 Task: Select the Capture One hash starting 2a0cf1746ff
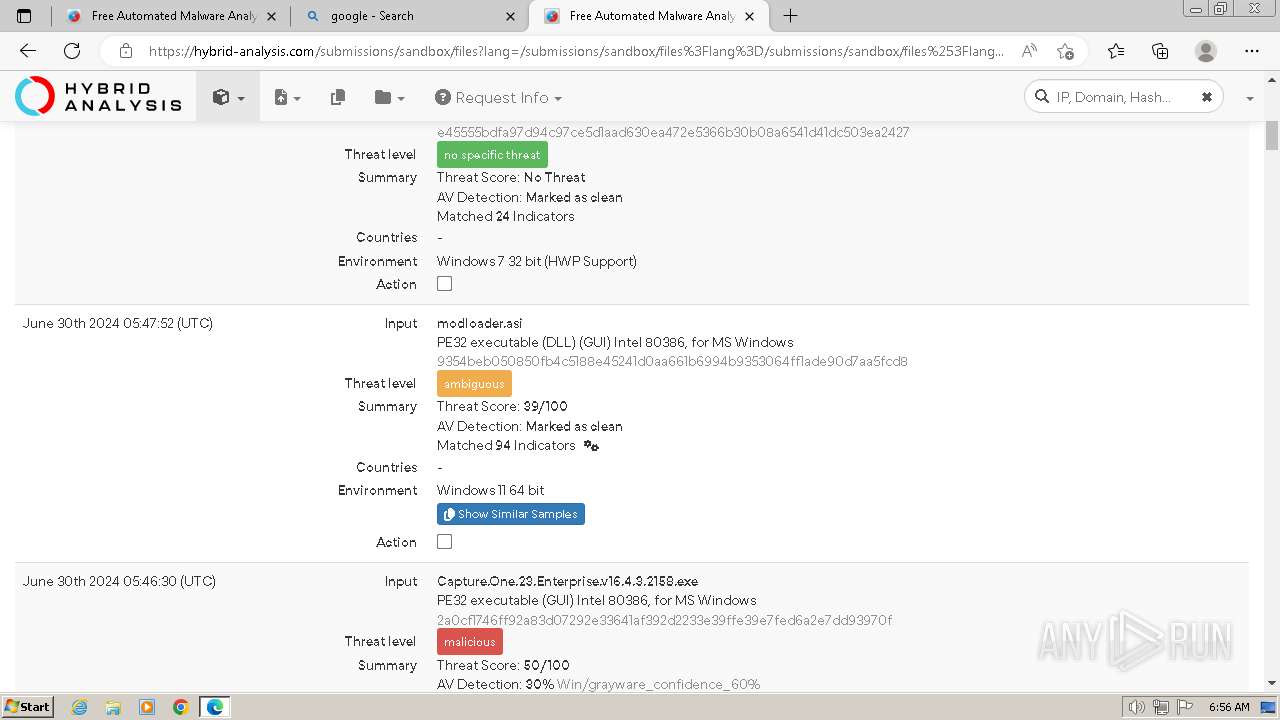coord(665,620)
